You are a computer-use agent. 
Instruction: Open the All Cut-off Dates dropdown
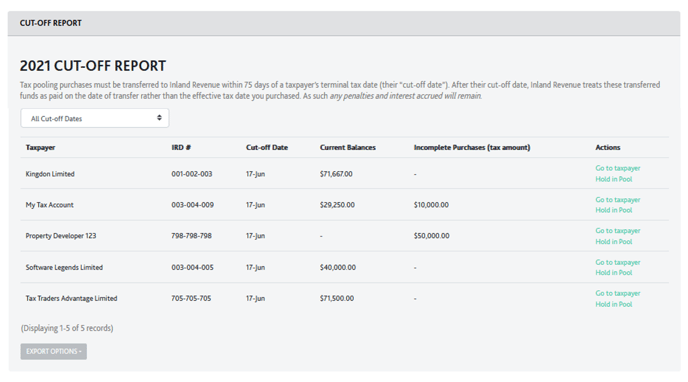[x=95, y=118]
